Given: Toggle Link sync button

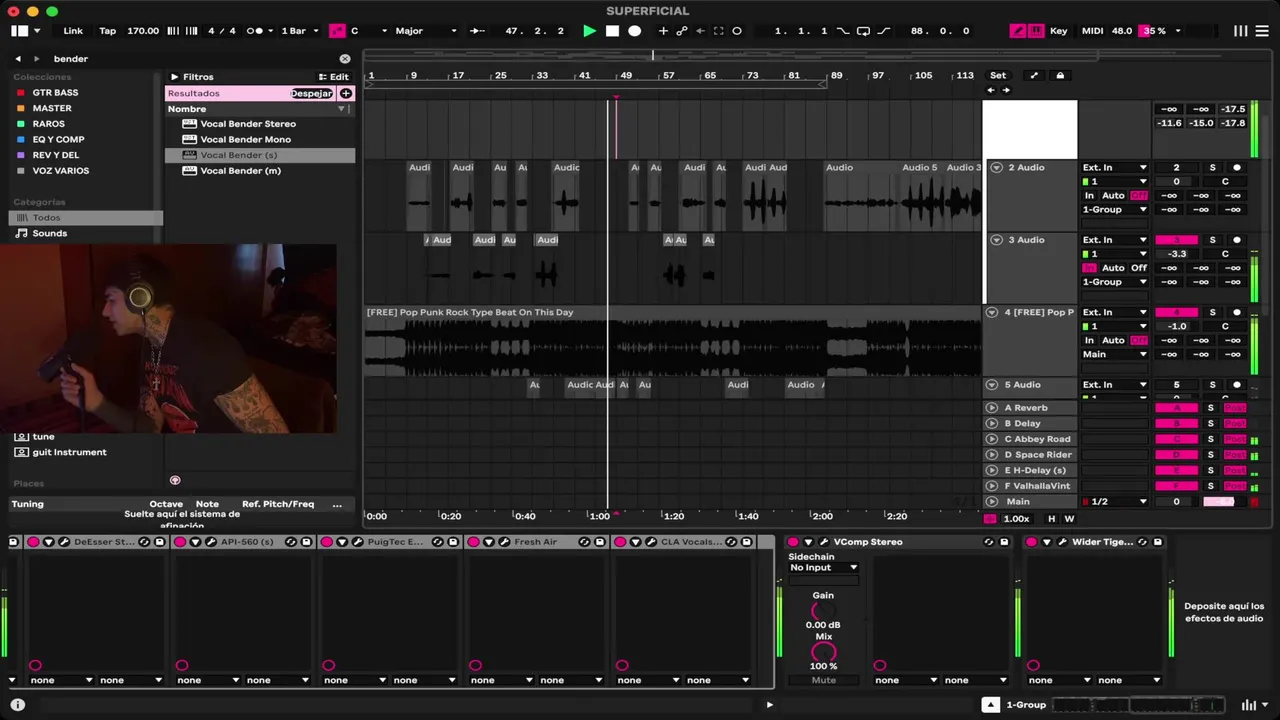Looking at the screenshot, I should tap(73, 31).
